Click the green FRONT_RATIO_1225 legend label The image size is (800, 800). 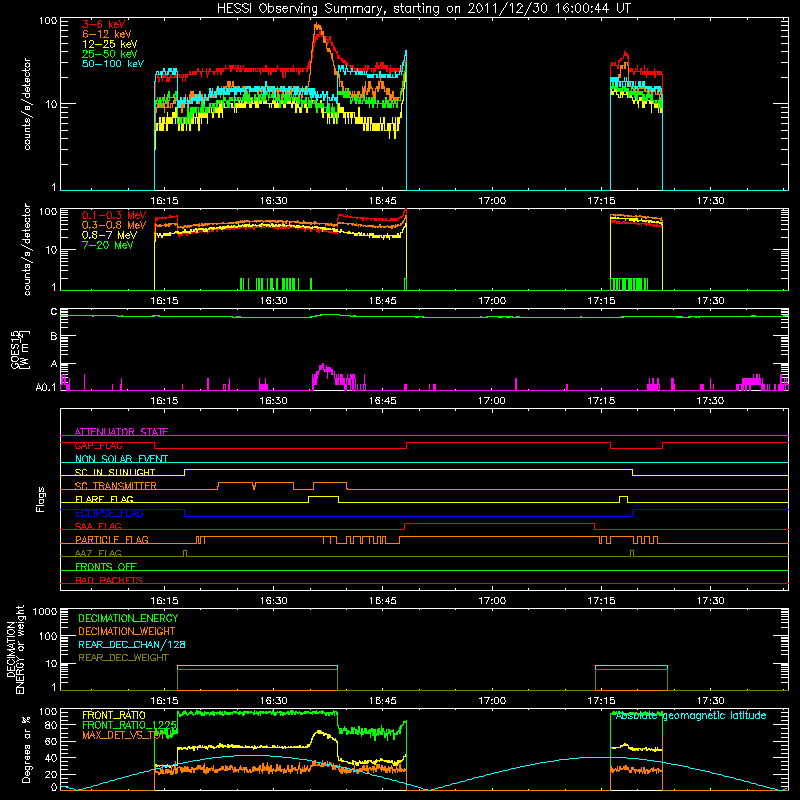click(x=129, y=725)
